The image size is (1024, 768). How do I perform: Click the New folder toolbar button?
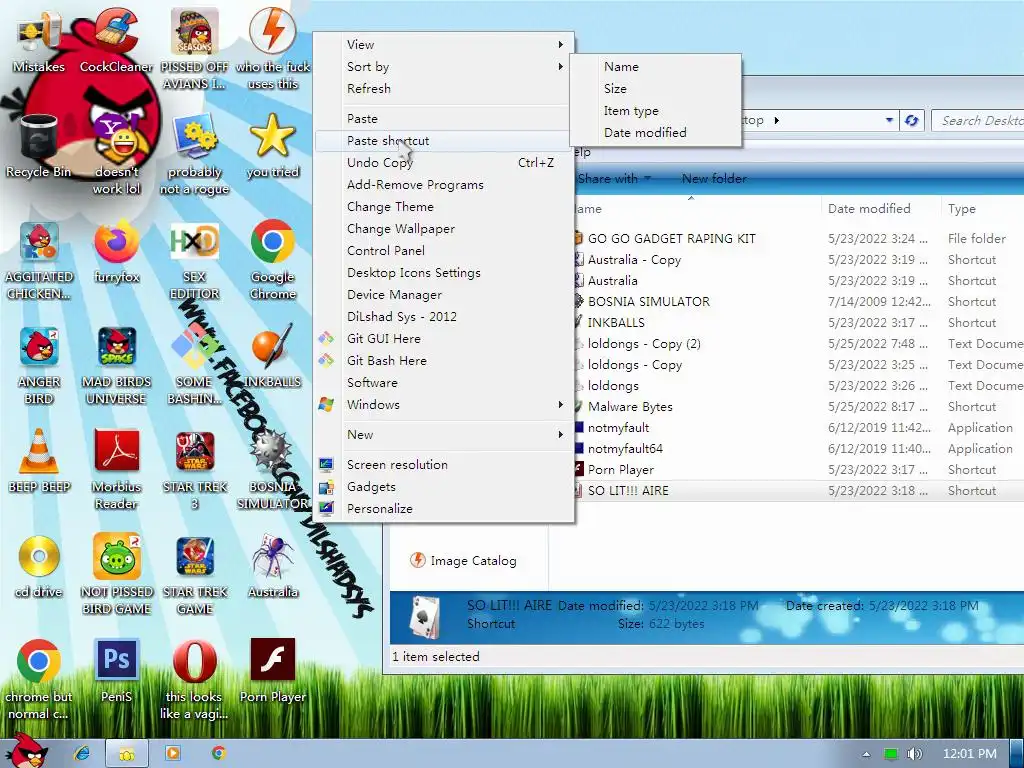[x=714, y=178]
